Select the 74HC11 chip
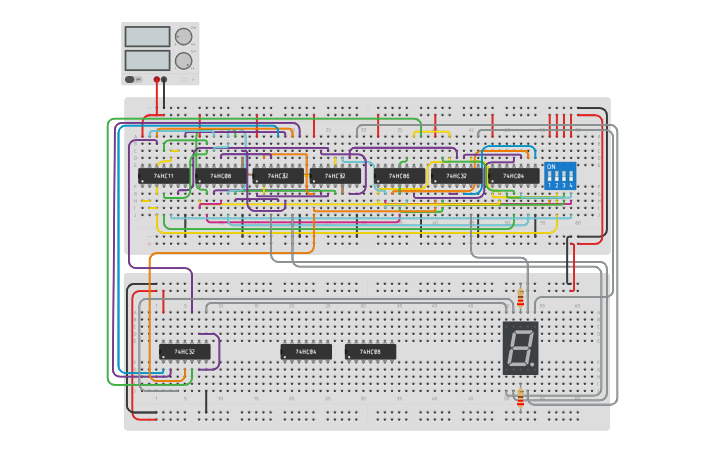This screenshot has height=453, width=725. pos(164,176)
